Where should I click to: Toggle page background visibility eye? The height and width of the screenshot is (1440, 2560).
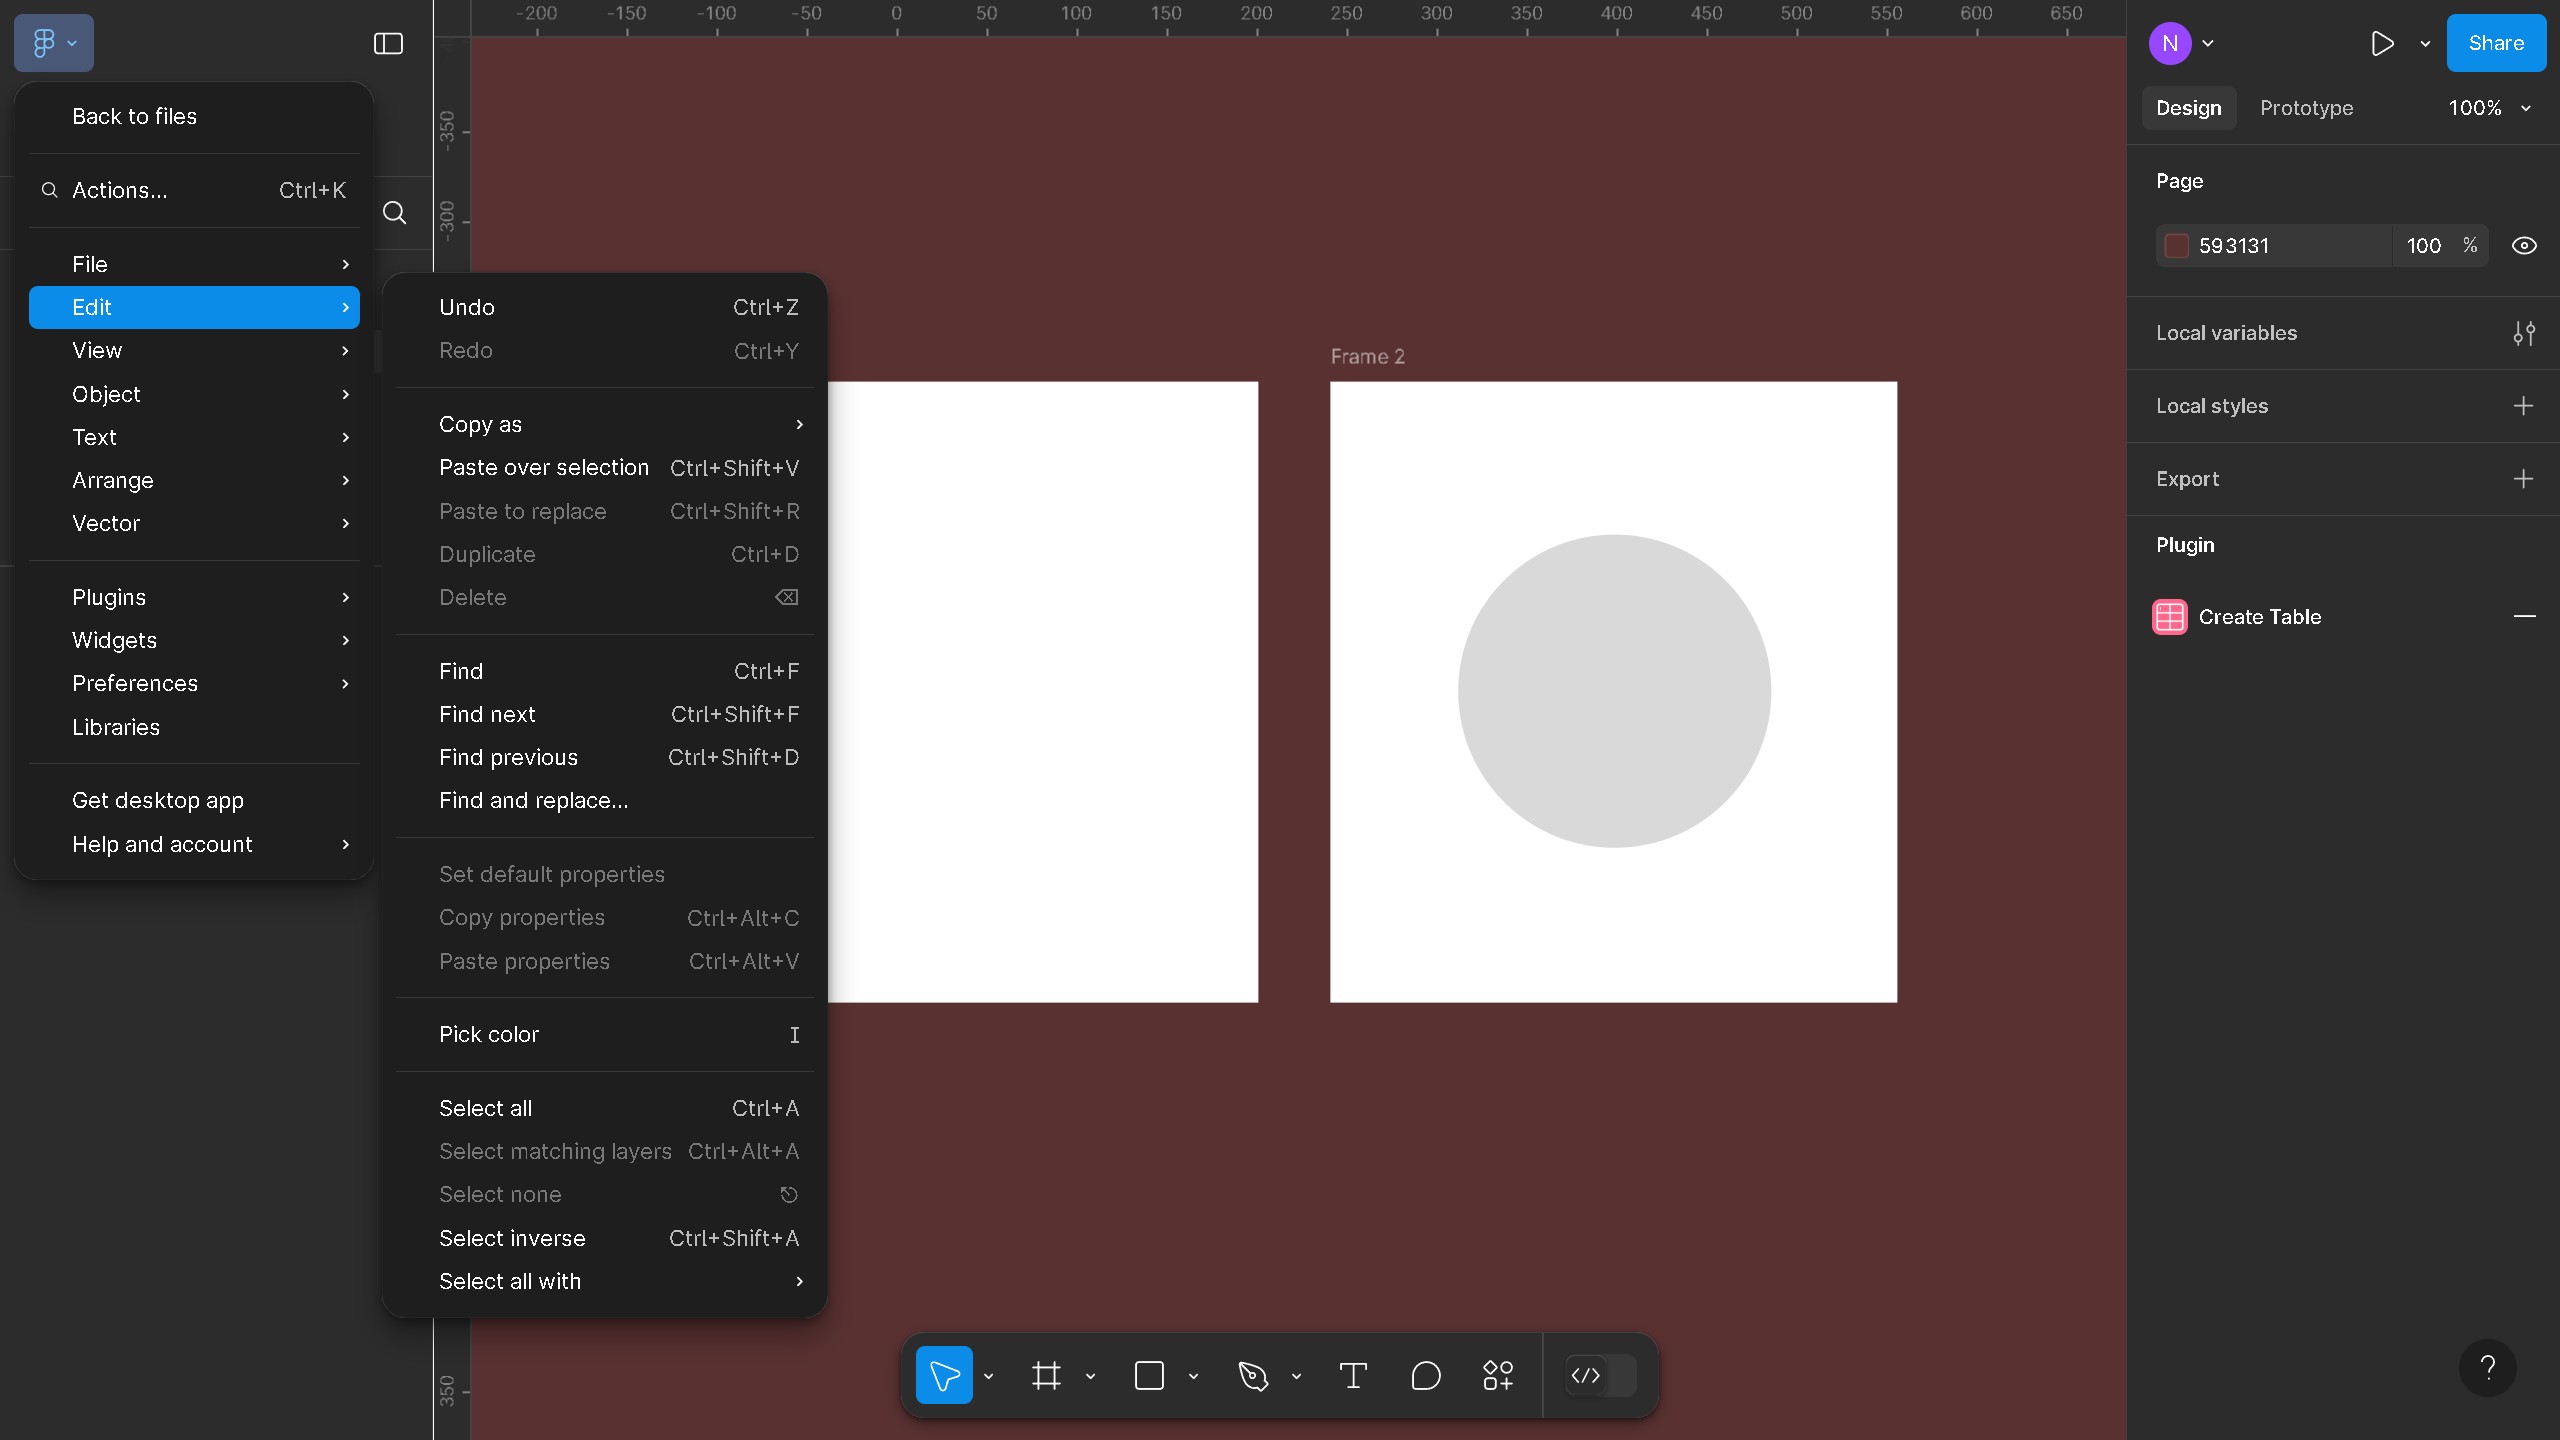click(x=2523, y=246)
